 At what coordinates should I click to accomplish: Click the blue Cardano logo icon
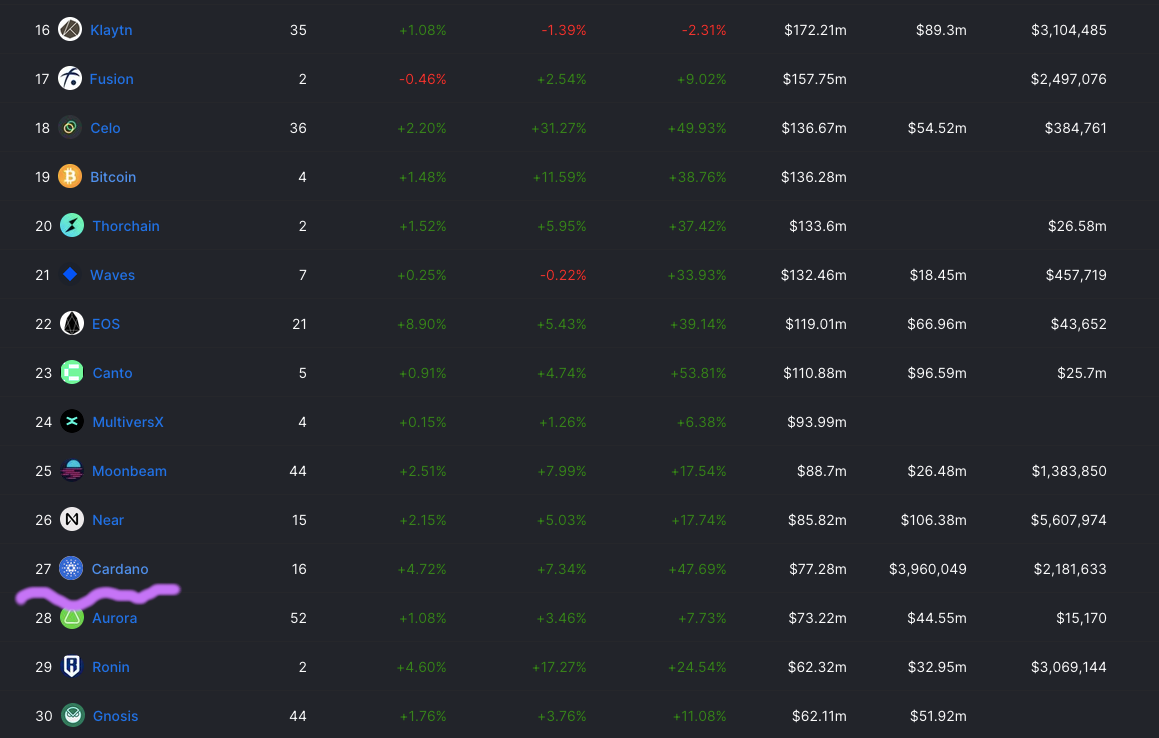click(71, 569)
